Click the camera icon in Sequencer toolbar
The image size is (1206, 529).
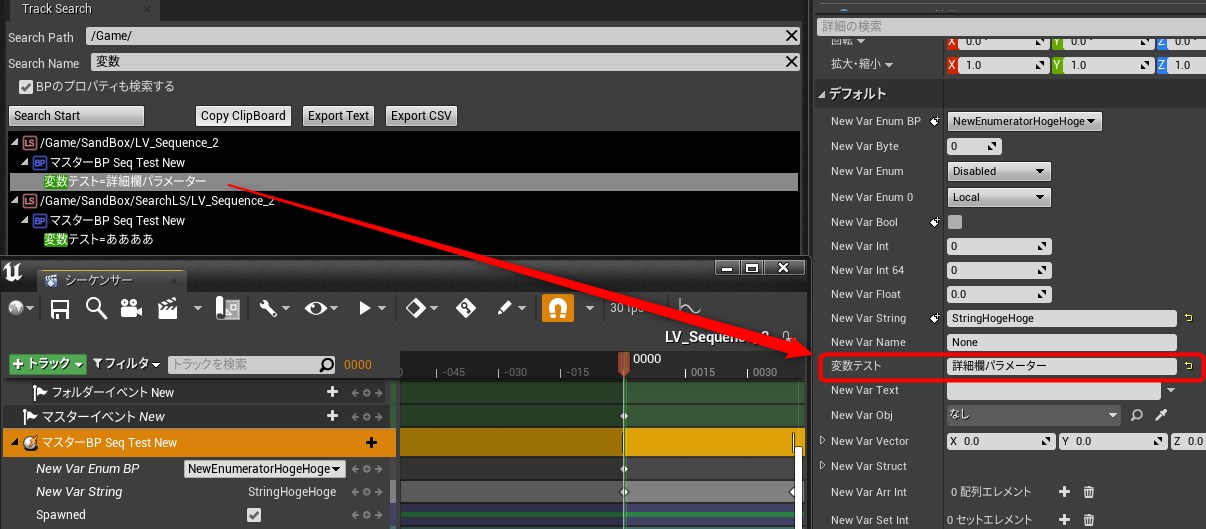[x=131, y=309]
